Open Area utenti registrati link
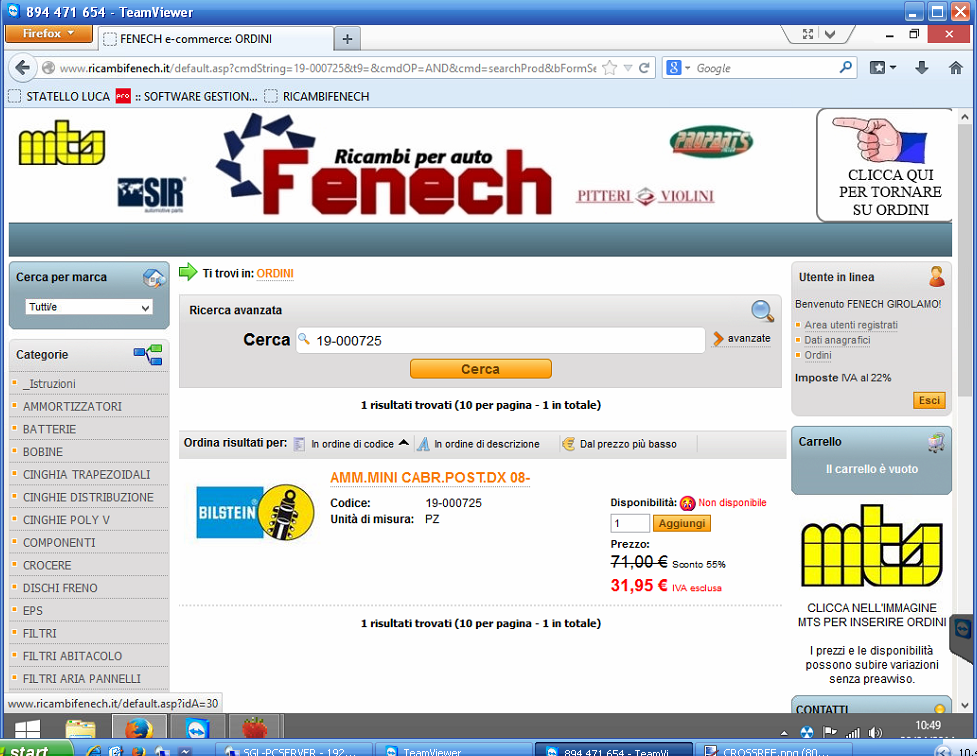The height and width of the screenshot is (756, 977). pos(851,325)
